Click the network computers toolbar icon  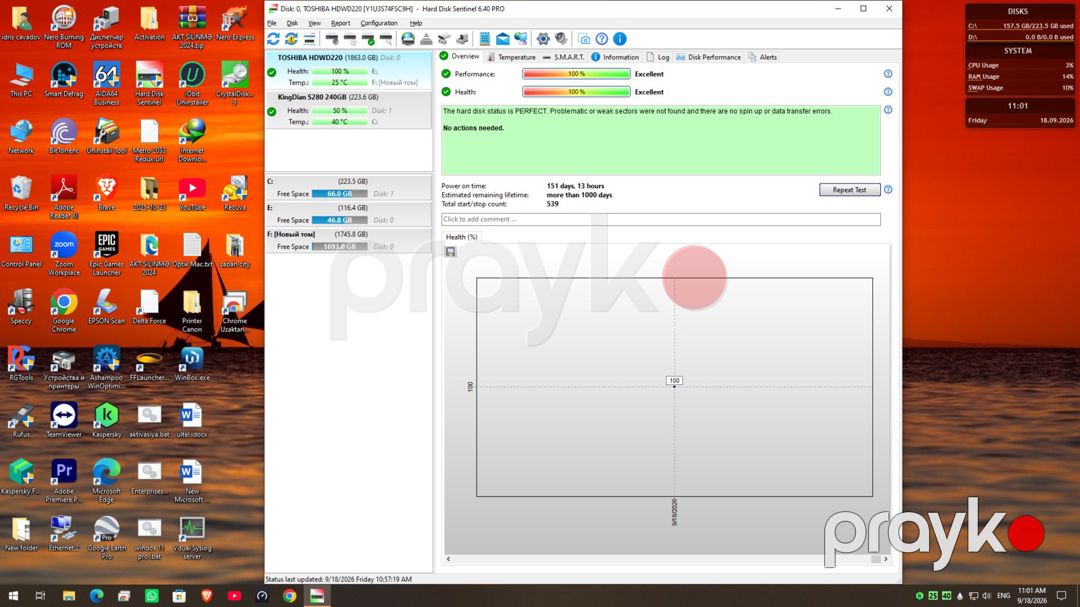[521, 39]
